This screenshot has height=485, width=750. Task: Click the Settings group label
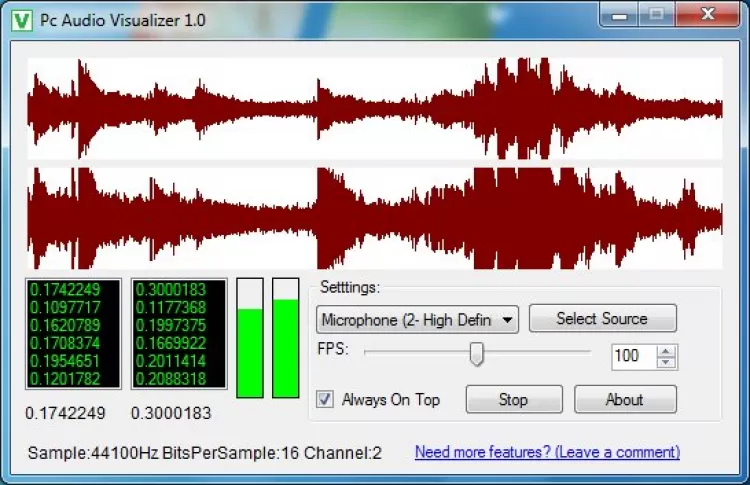[350, 287]
